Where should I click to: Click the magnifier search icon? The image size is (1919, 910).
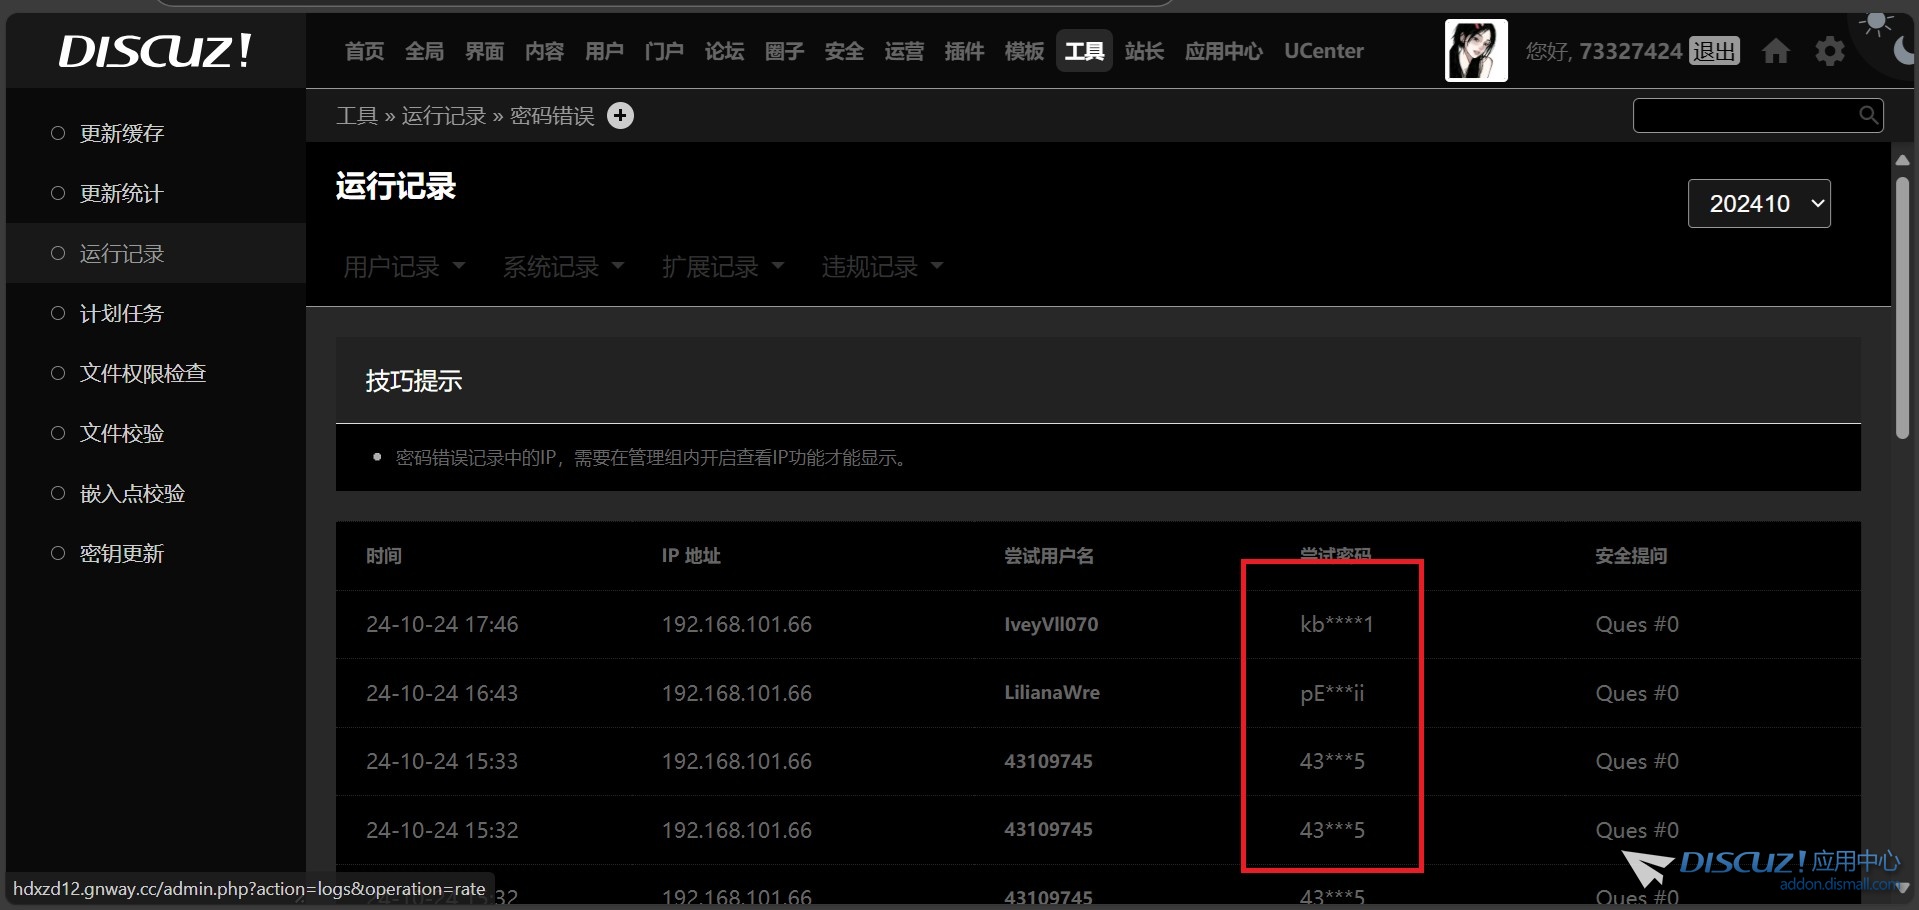[x=1868, y=115]
